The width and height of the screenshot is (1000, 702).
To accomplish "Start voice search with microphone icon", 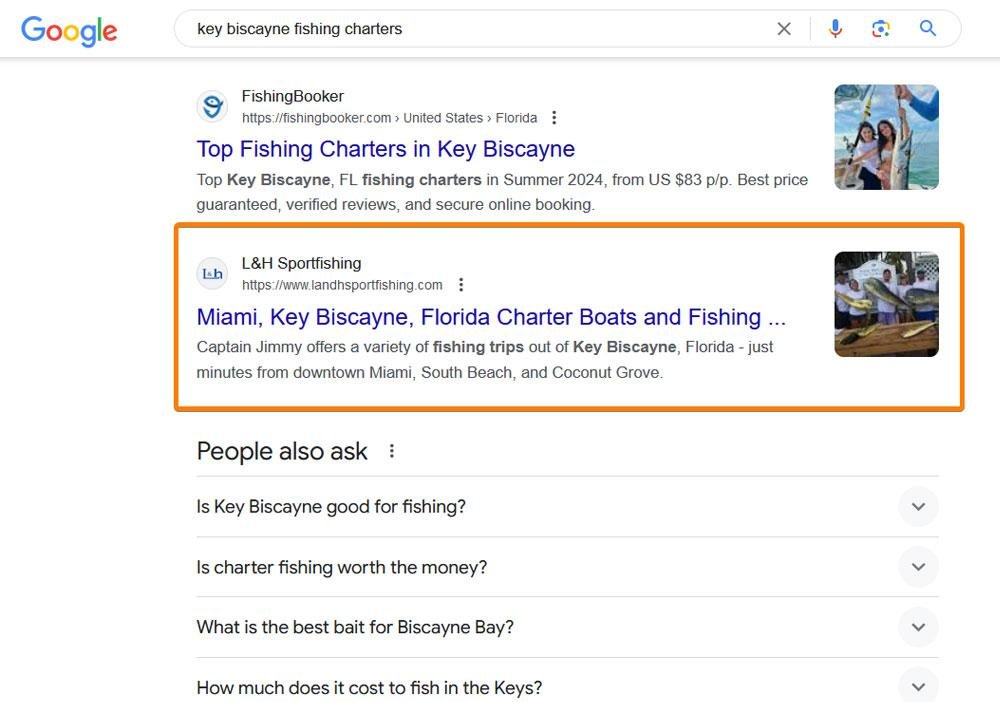I will 835,29.
